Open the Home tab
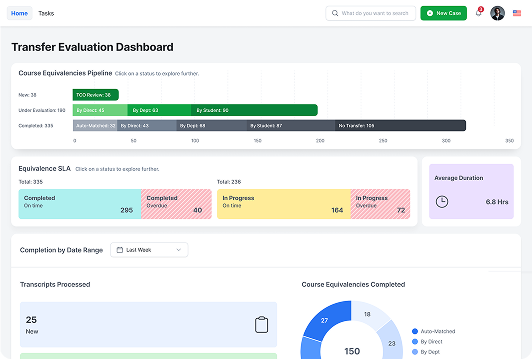 coord(19,13)
